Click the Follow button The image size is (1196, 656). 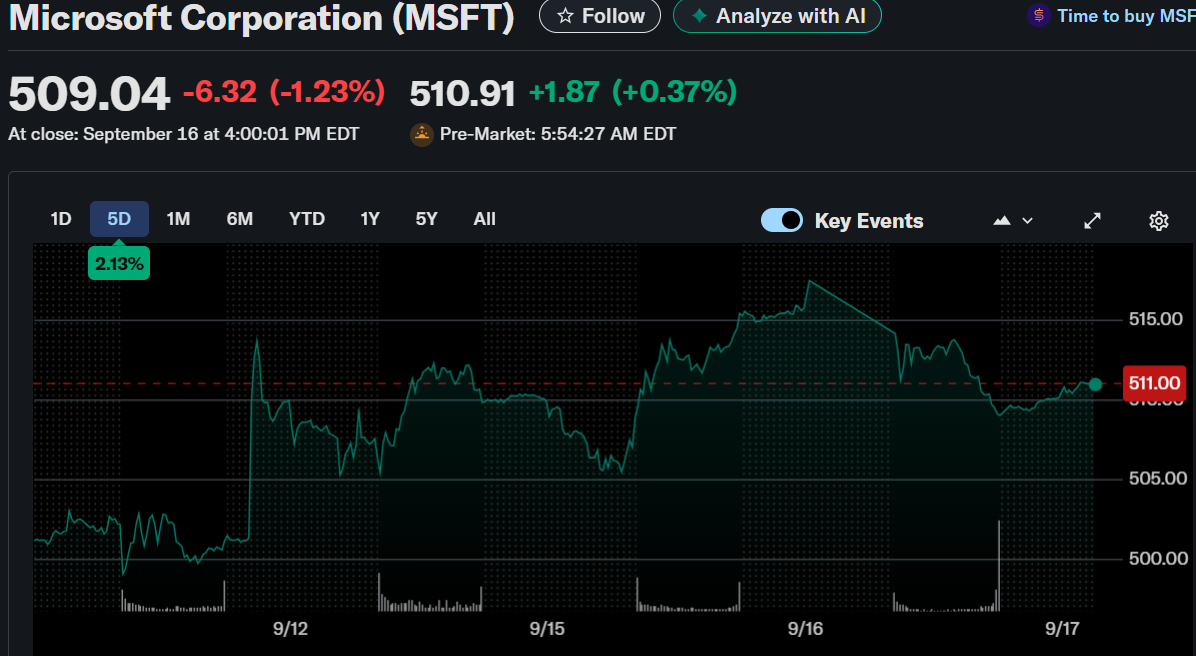point(600,16)
